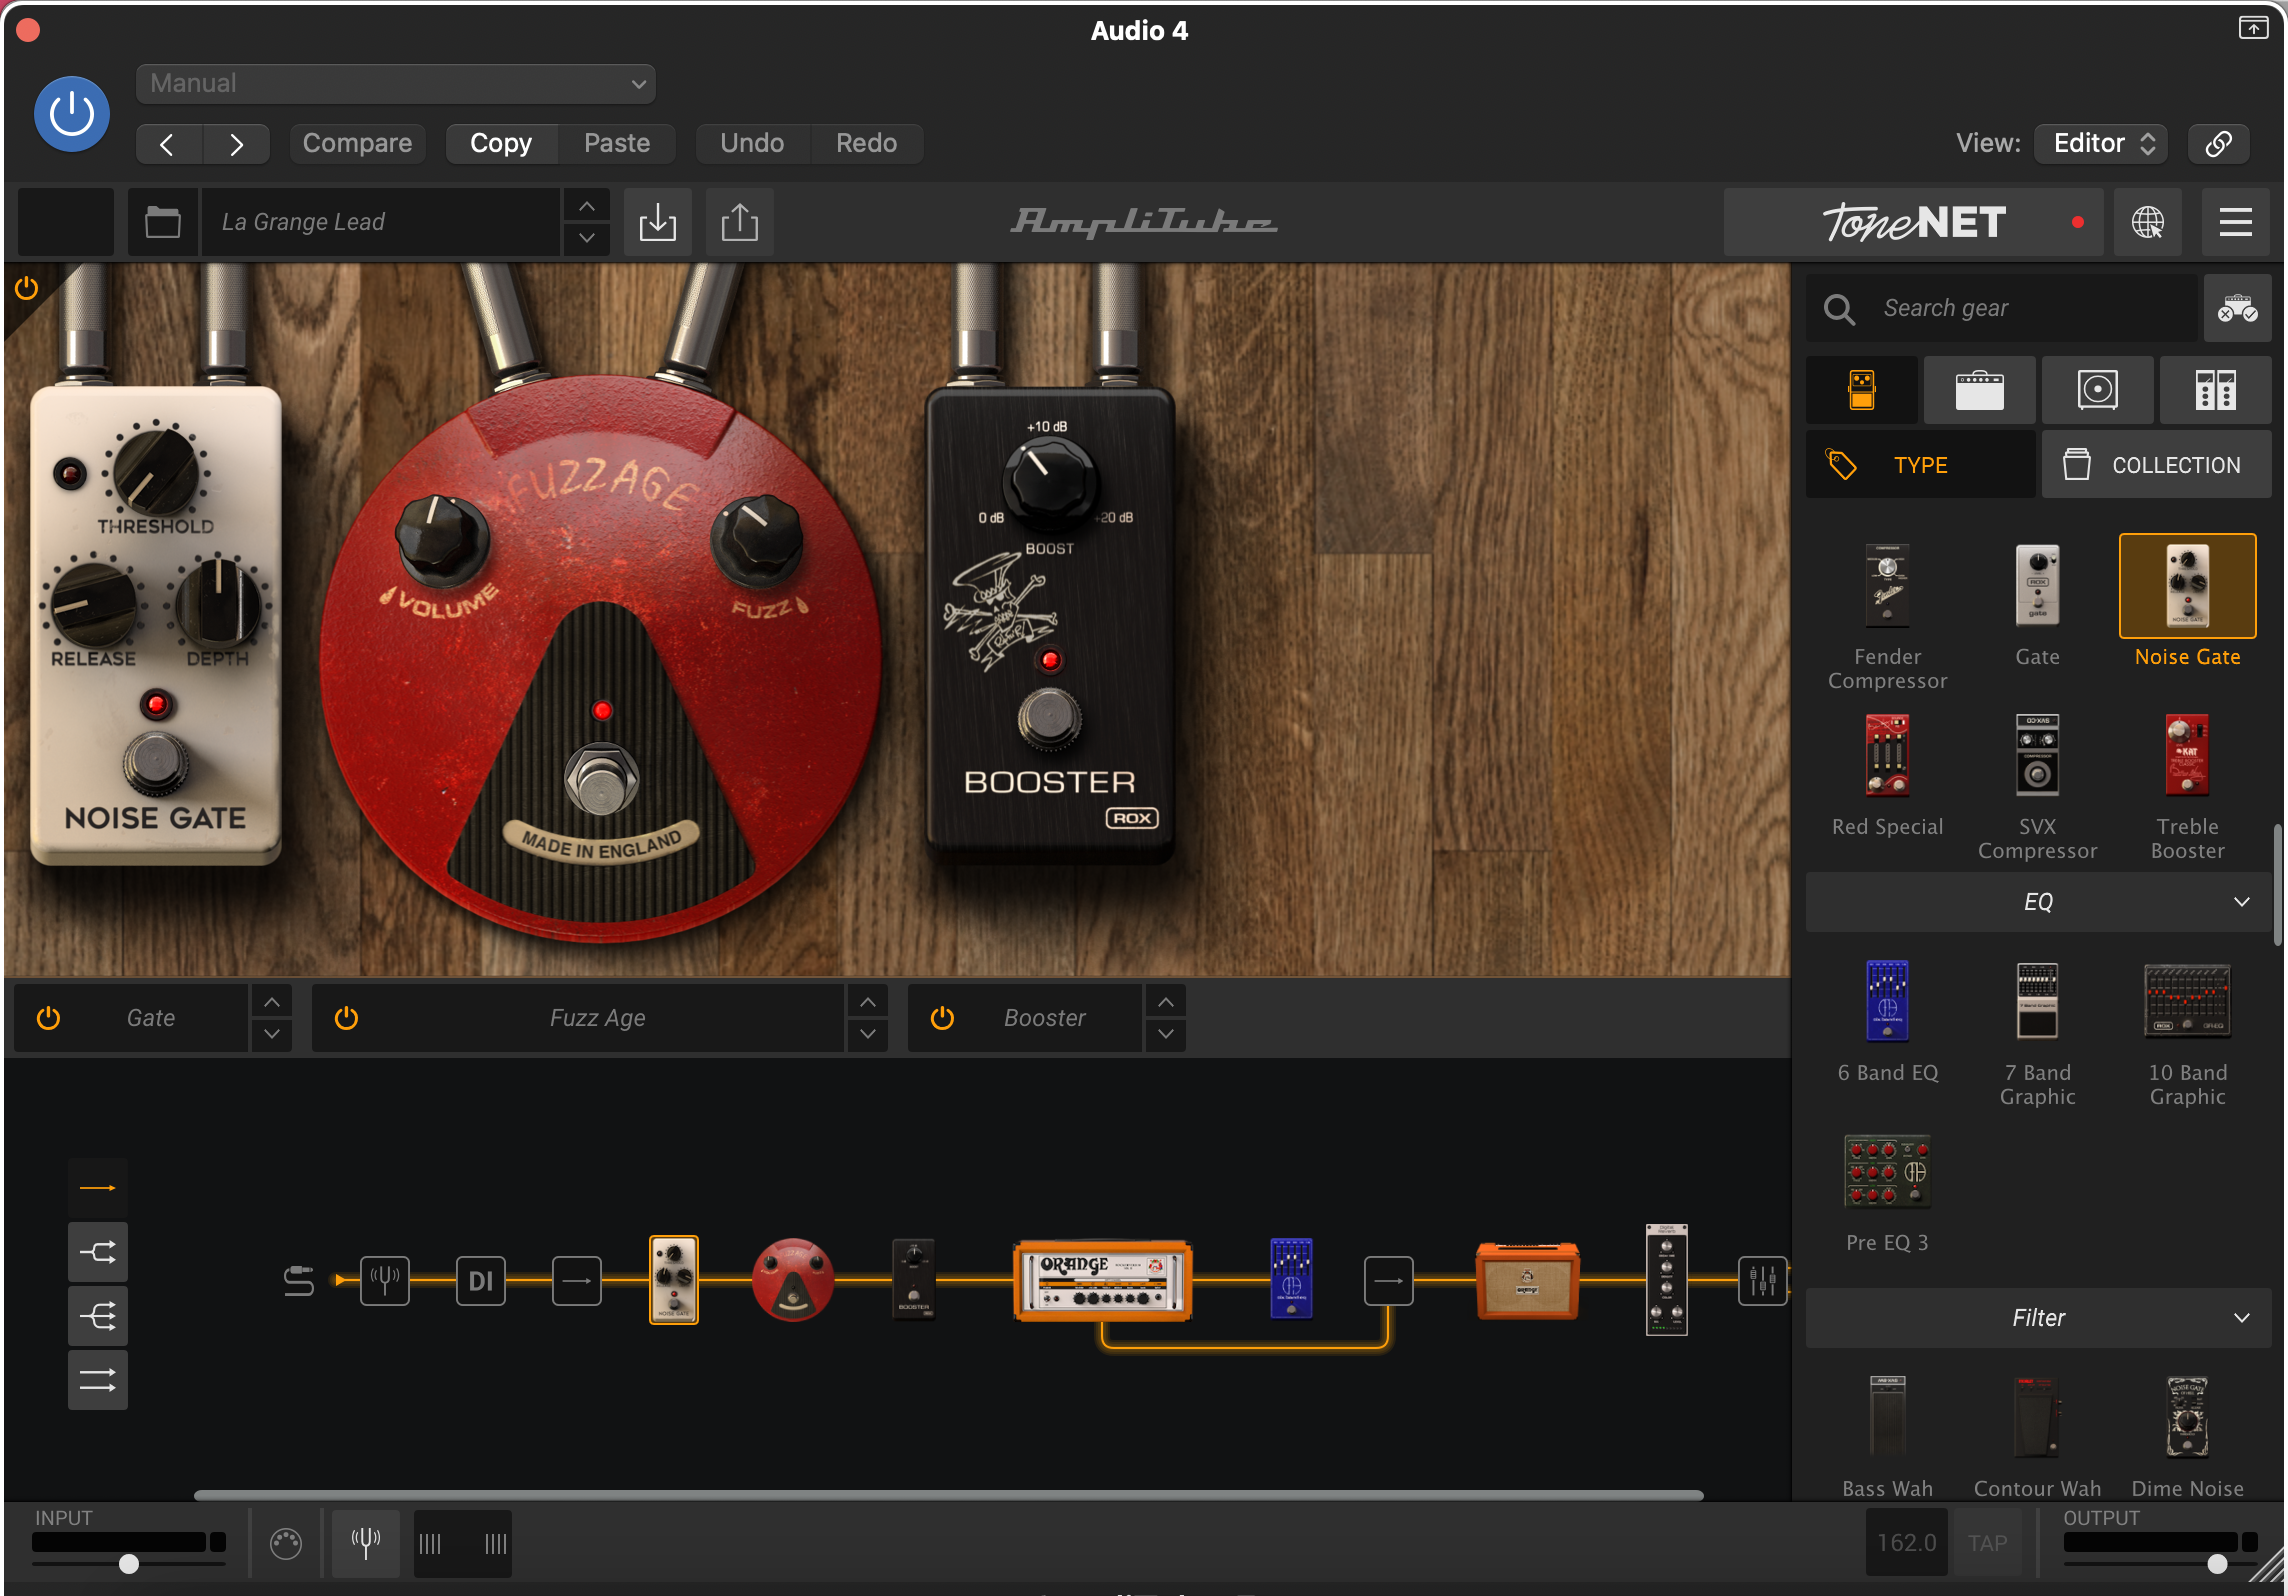
Task: Collapse the Filter category section
Action: [x=2038, y=1318]
